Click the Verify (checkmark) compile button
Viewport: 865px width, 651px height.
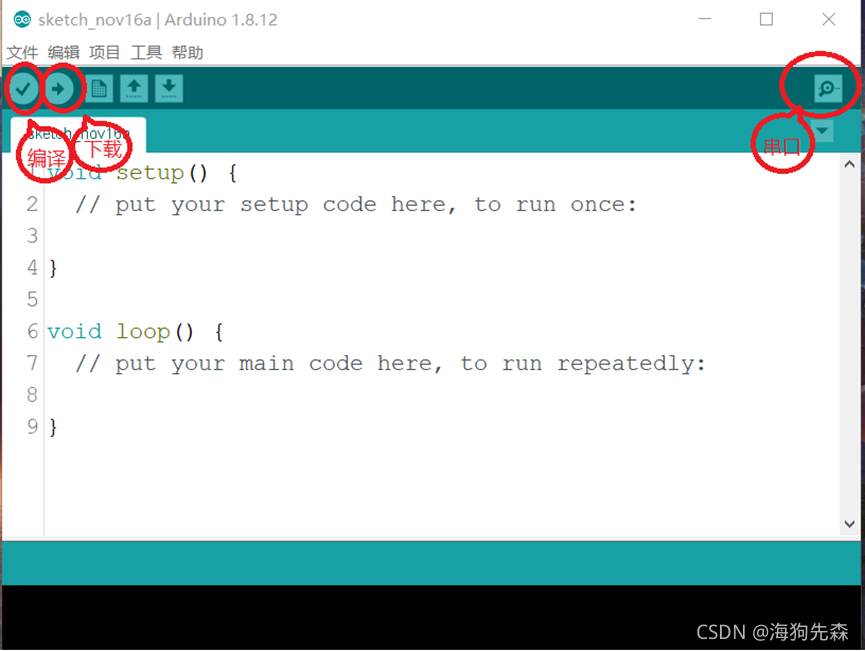click(x=23, y=88)
